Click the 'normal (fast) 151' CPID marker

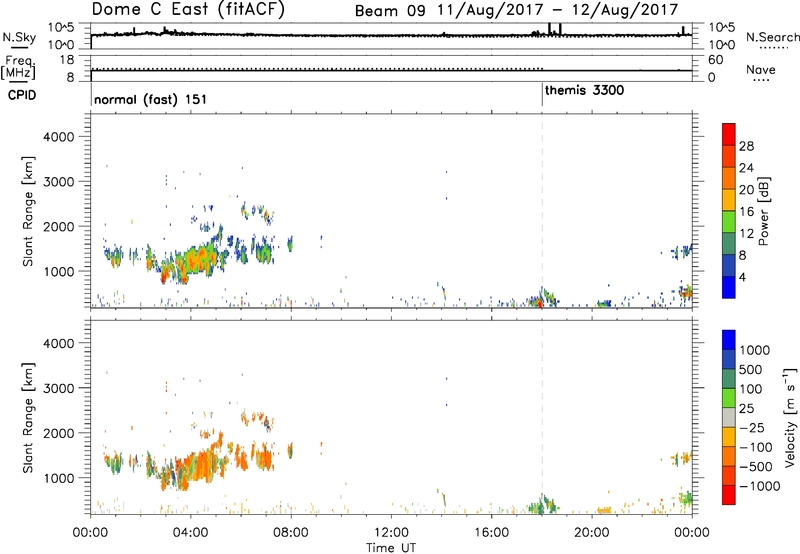point(151,99)
